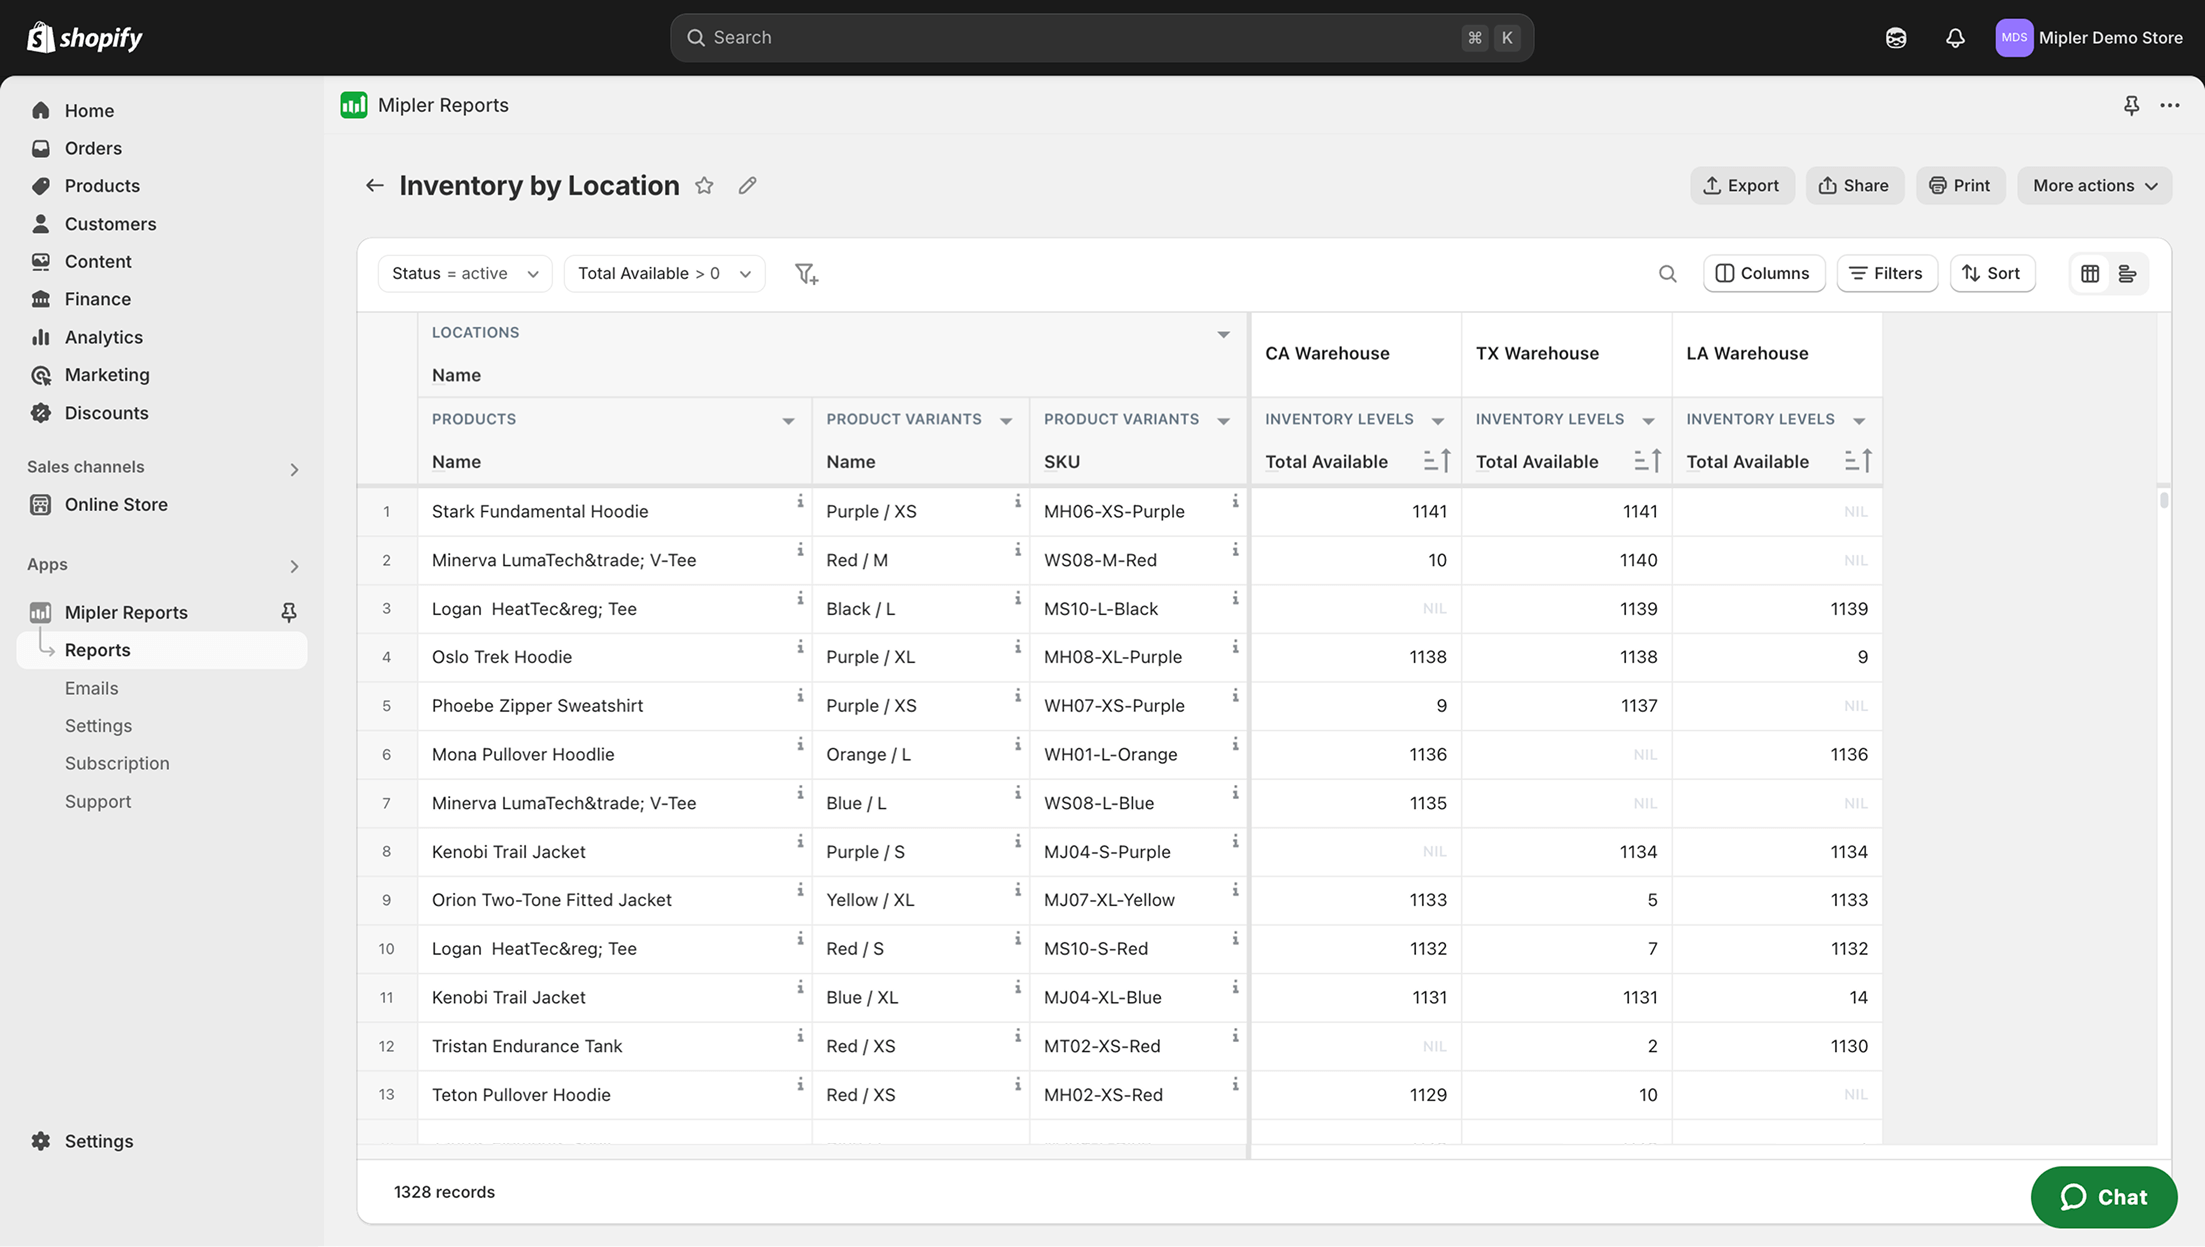
Task: Star the Inventory by Location report
Action: coord(704,185)
